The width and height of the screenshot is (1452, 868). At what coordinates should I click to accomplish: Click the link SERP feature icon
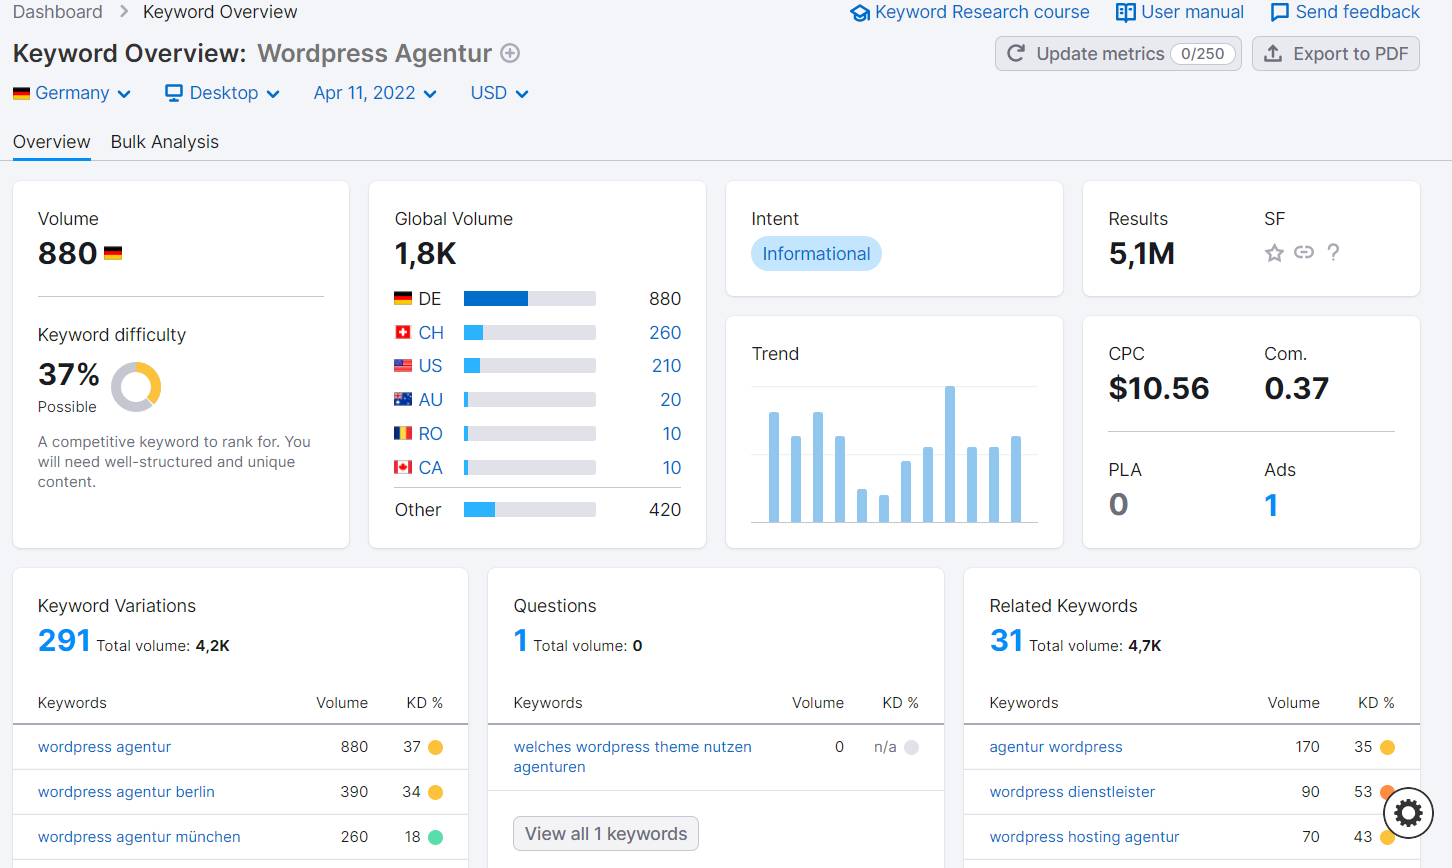(x=1304, y=252)
